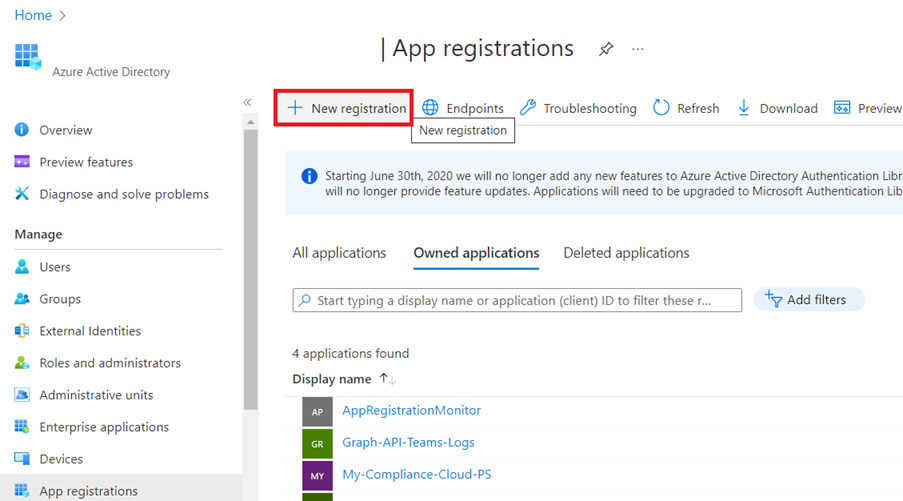Click the Roles and administrators icon

(x=22, y=363)
